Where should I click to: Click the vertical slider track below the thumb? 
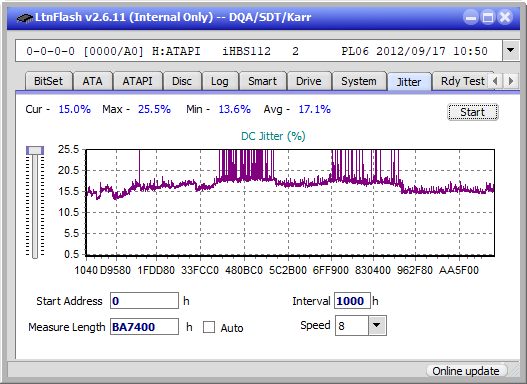click(x=35, y=207)
